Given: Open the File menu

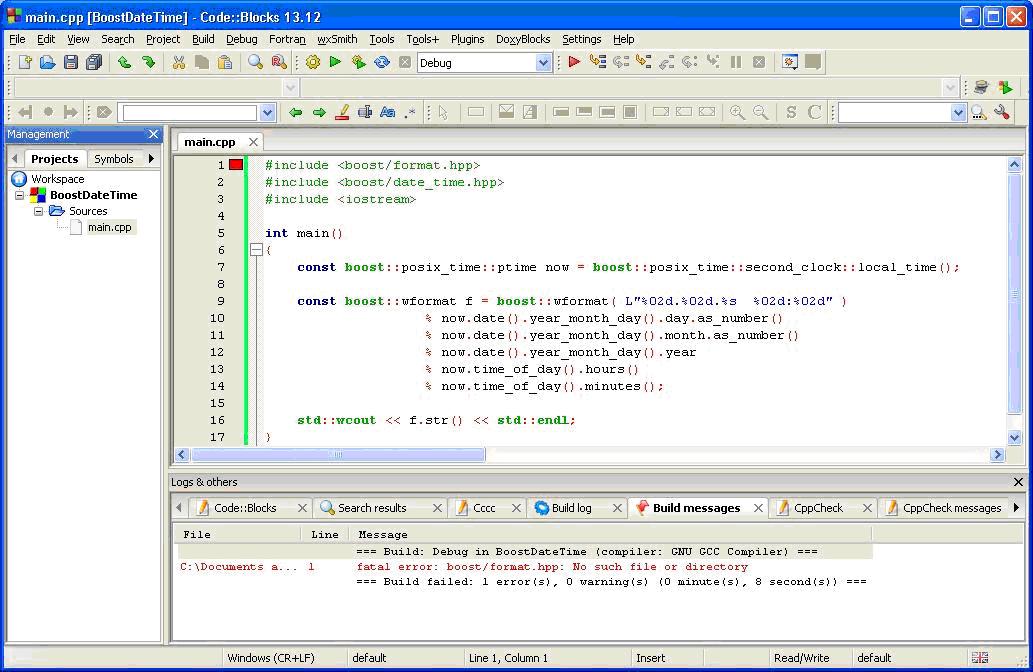Looking at the screenshot, I should 17,40.
